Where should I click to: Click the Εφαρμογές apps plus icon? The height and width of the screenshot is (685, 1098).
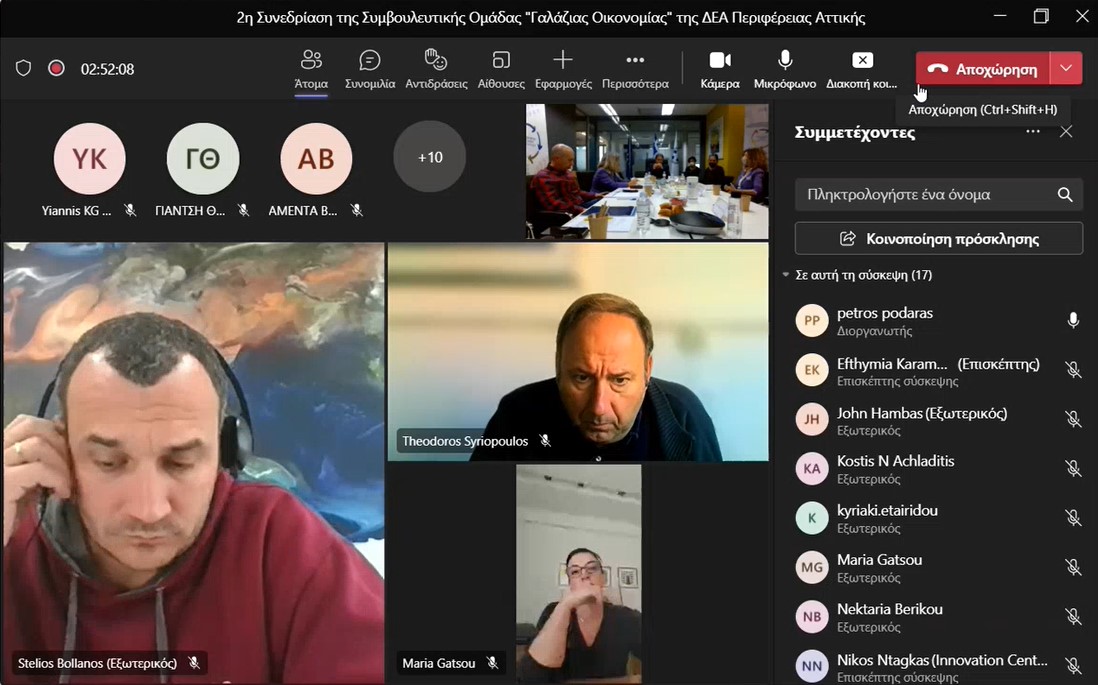coord(563,61)
